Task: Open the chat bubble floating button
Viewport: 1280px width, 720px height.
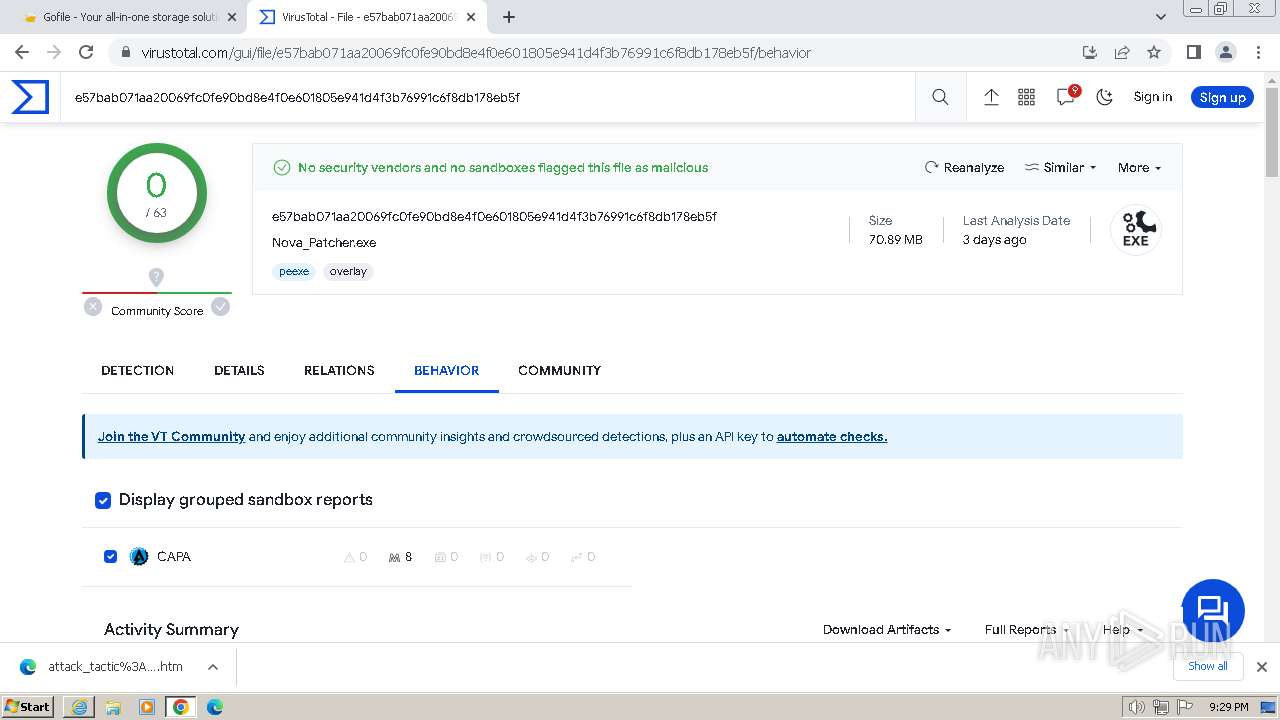Action: tap(1212, 610)
